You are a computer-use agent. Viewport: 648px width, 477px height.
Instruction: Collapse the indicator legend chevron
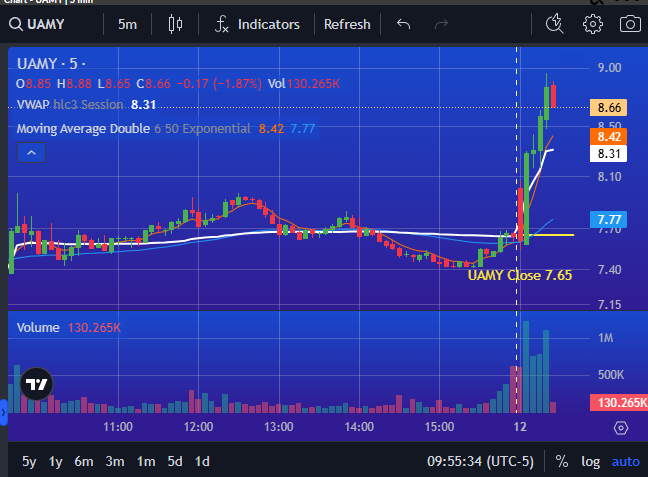tap(31, 153)
